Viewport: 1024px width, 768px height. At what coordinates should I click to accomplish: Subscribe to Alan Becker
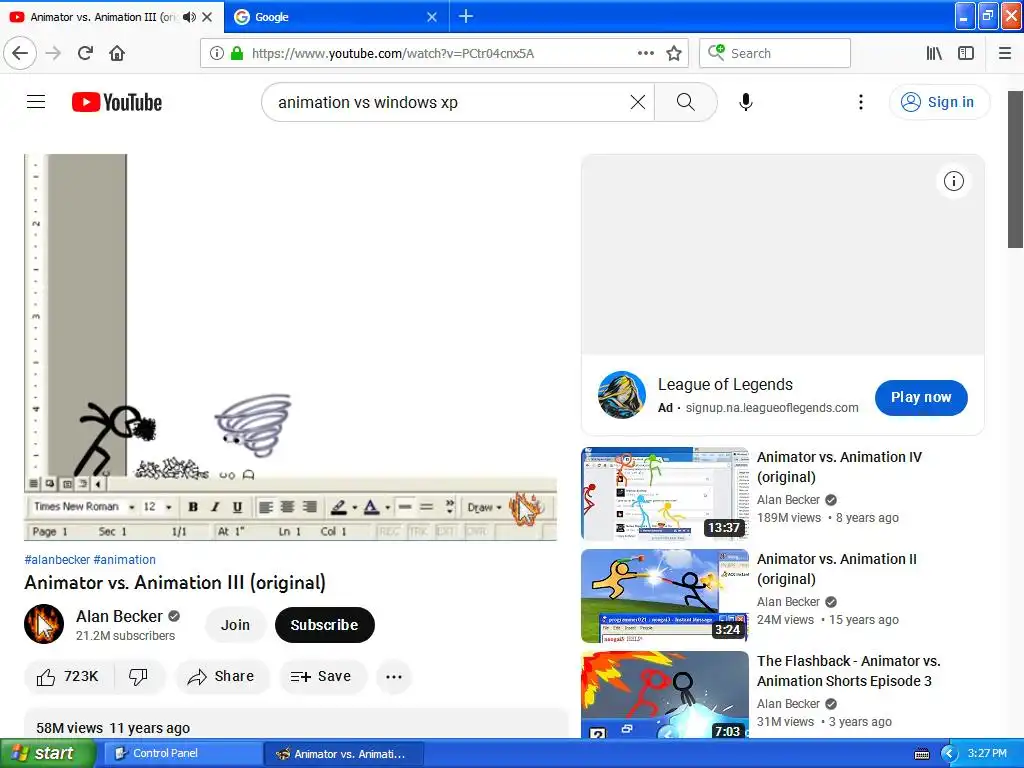pos(324,625)
